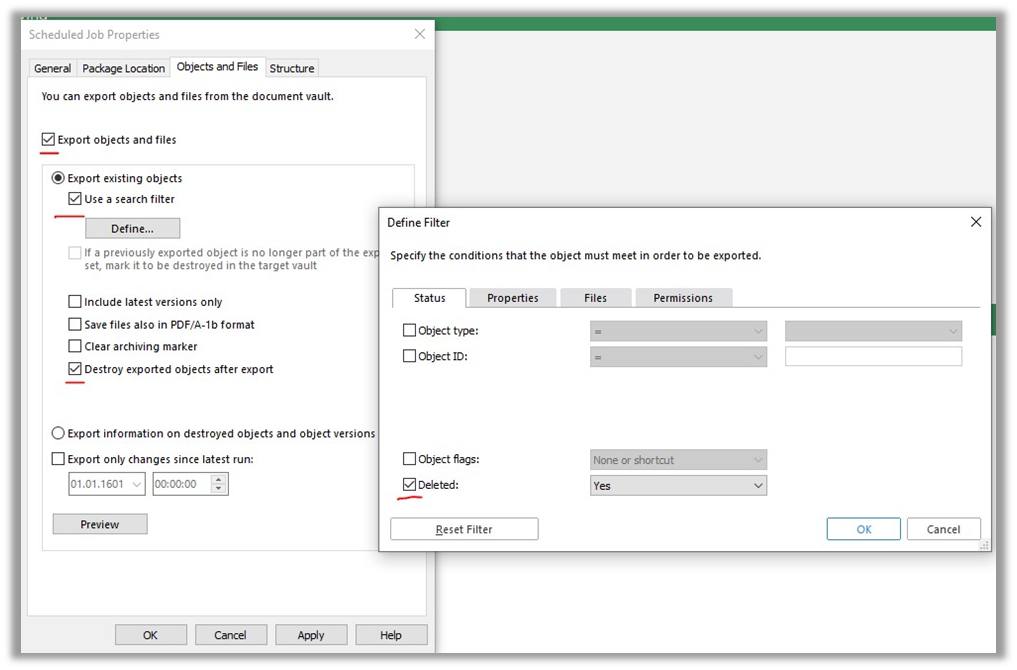
Task: Switch to the Properties filter tab
Action: click(512, 298)
